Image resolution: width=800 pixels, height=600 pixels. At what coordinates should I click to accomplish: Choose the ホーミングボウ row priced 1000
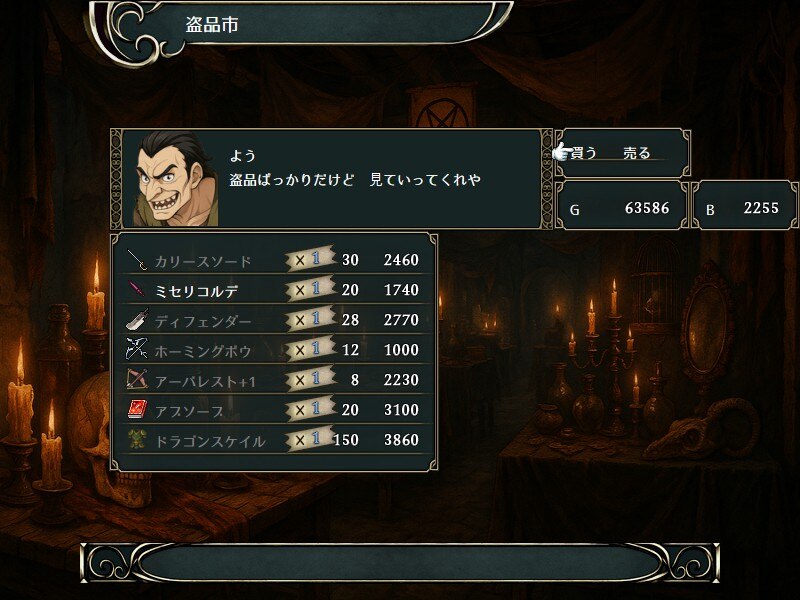276,349
